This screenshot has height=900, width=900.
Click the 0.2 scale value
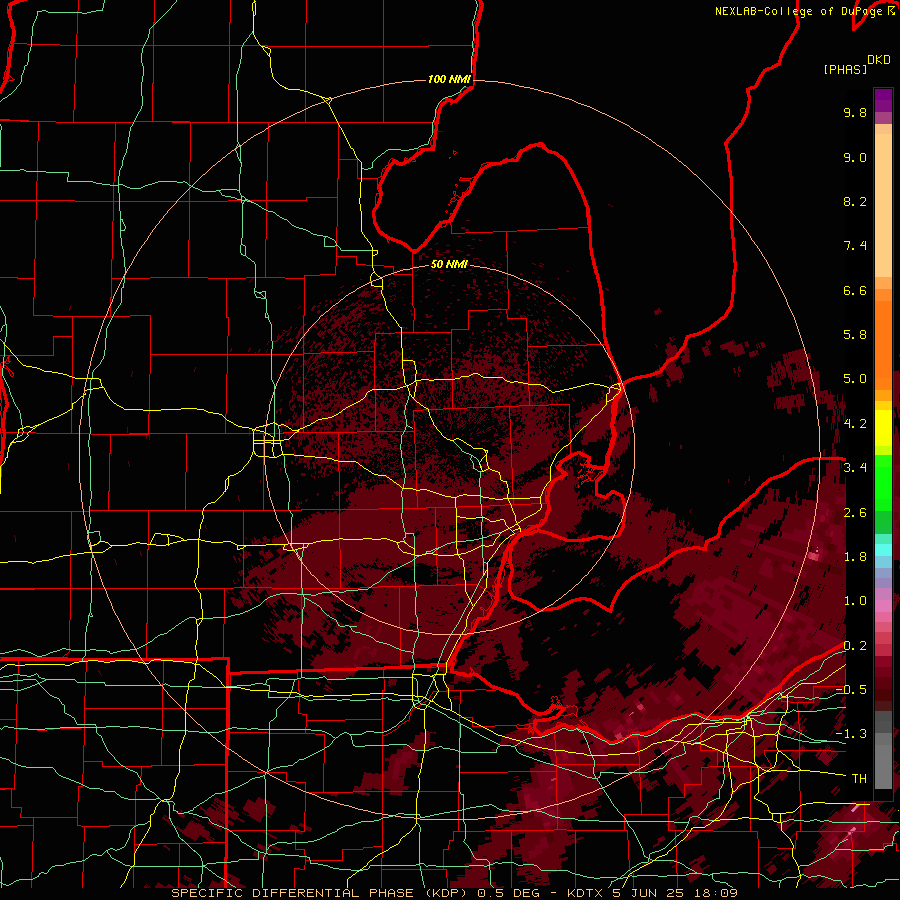[855, 646]
